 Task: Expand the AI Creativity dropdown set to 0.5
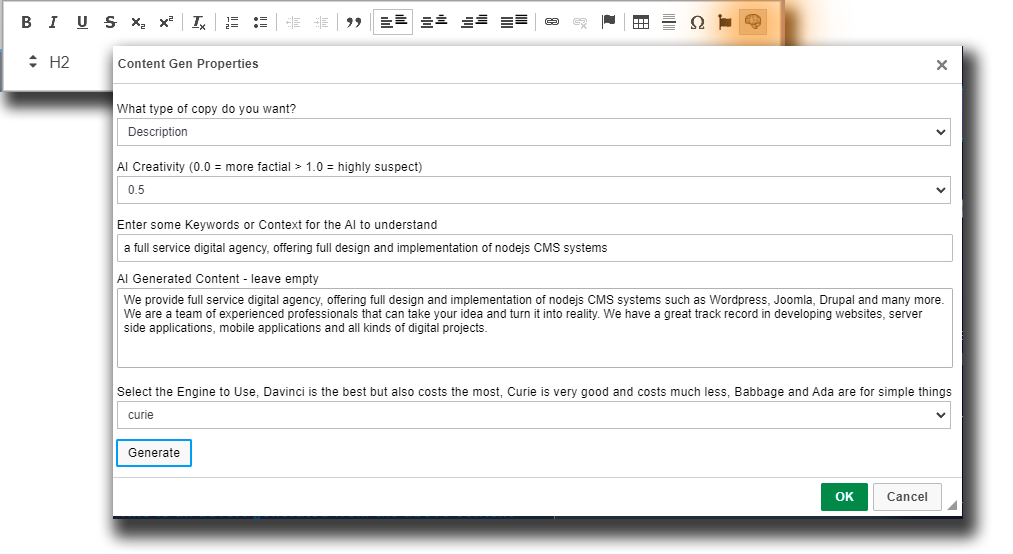click(x=533, y=190)
